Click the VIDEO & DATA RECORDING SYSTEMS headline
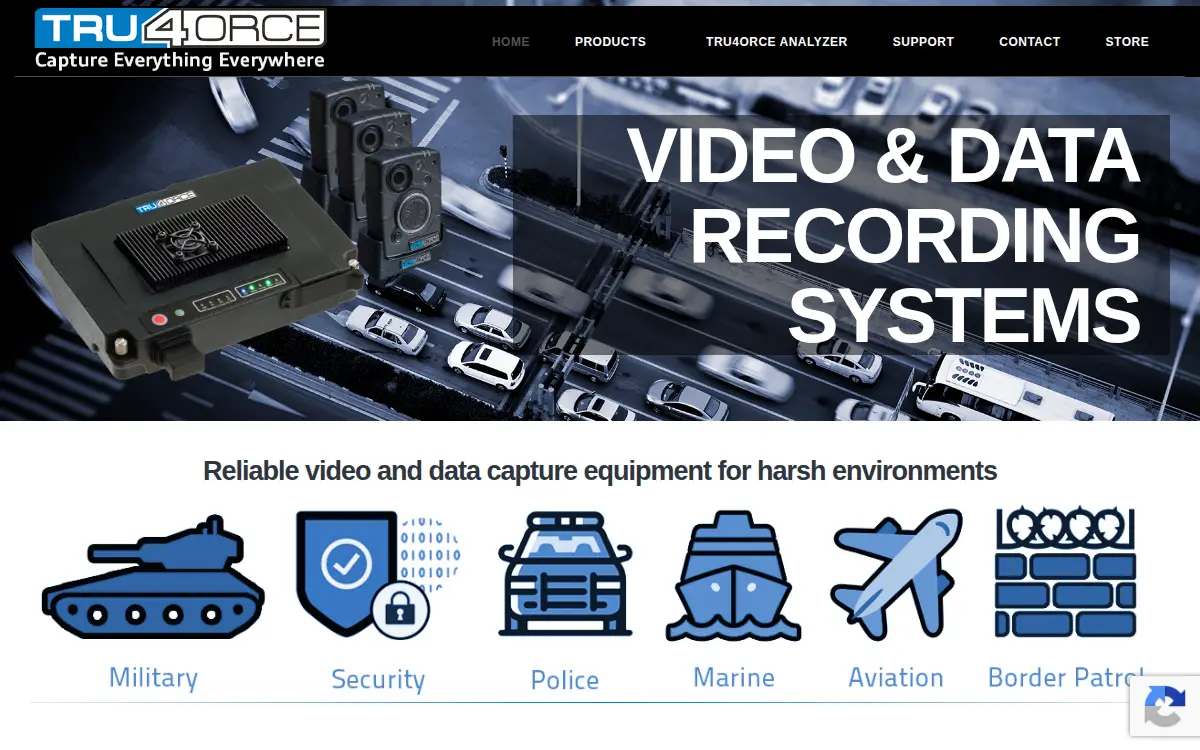Image resolution: width=1200 pixels, height=750 pixels. (x=884, y=235)
